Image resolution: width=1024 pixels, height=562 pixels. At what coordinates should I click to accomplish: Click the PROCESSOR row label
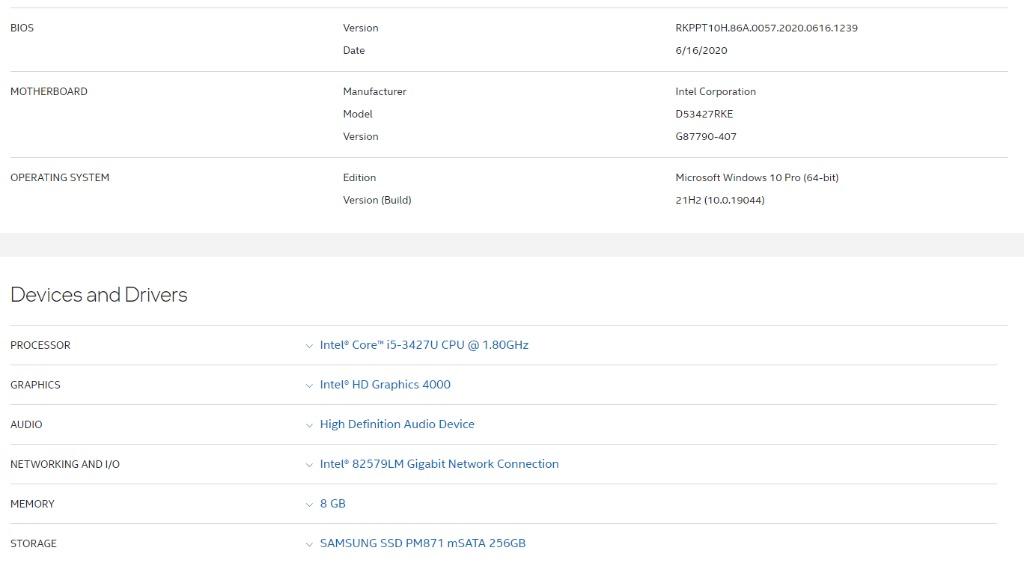coord(40,345)
